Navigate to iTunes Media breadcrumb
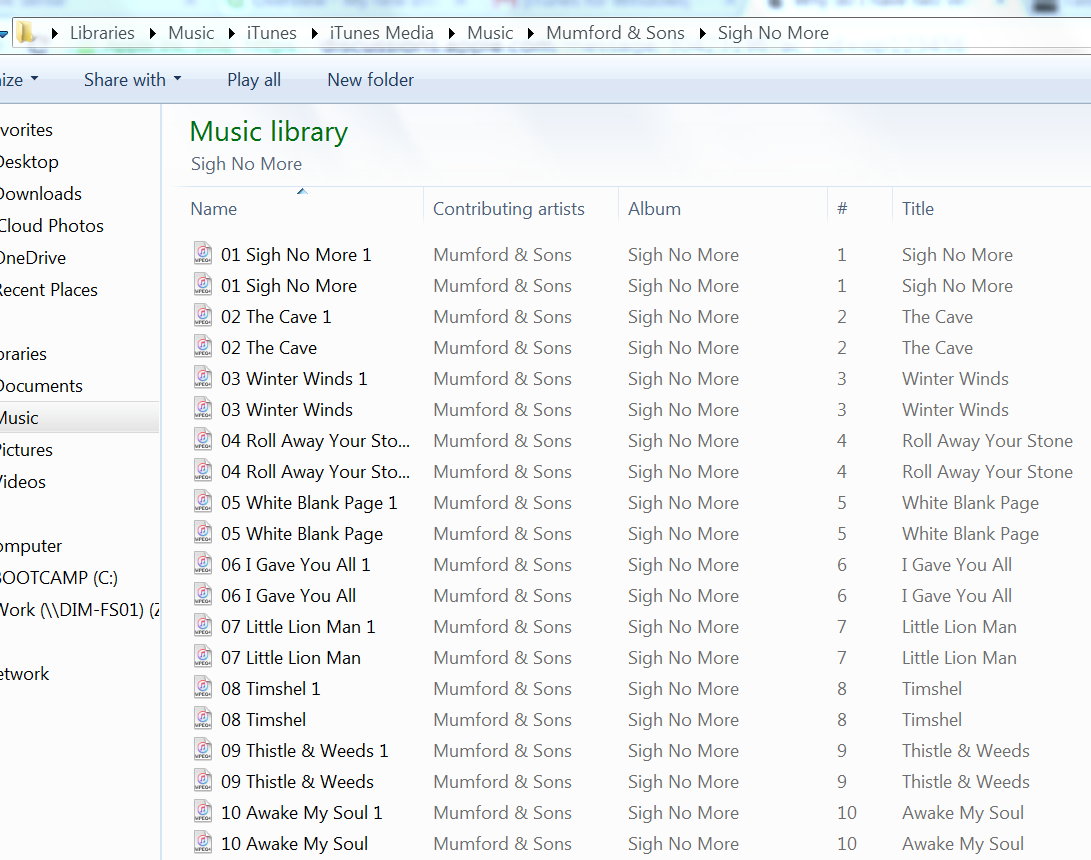The height and width of the screenshot is (860, 1091). point(381,33)
